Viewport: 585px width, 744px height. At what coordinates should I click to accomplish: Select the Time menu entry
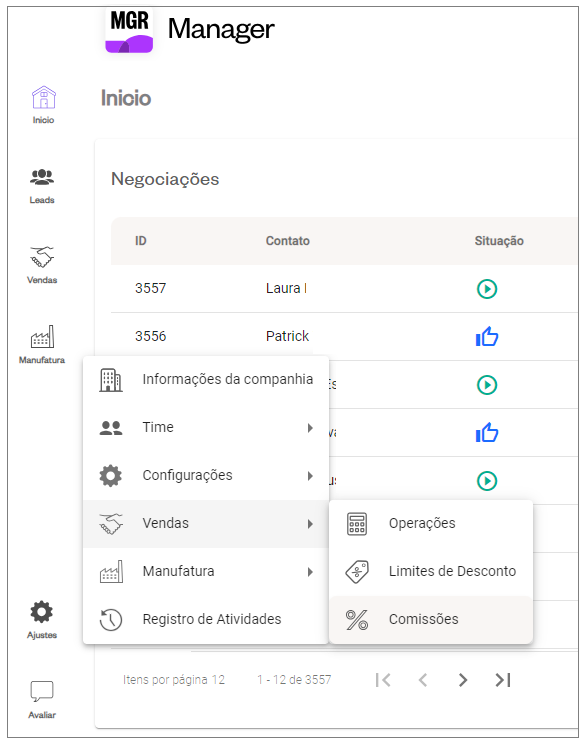pos(205,428)
